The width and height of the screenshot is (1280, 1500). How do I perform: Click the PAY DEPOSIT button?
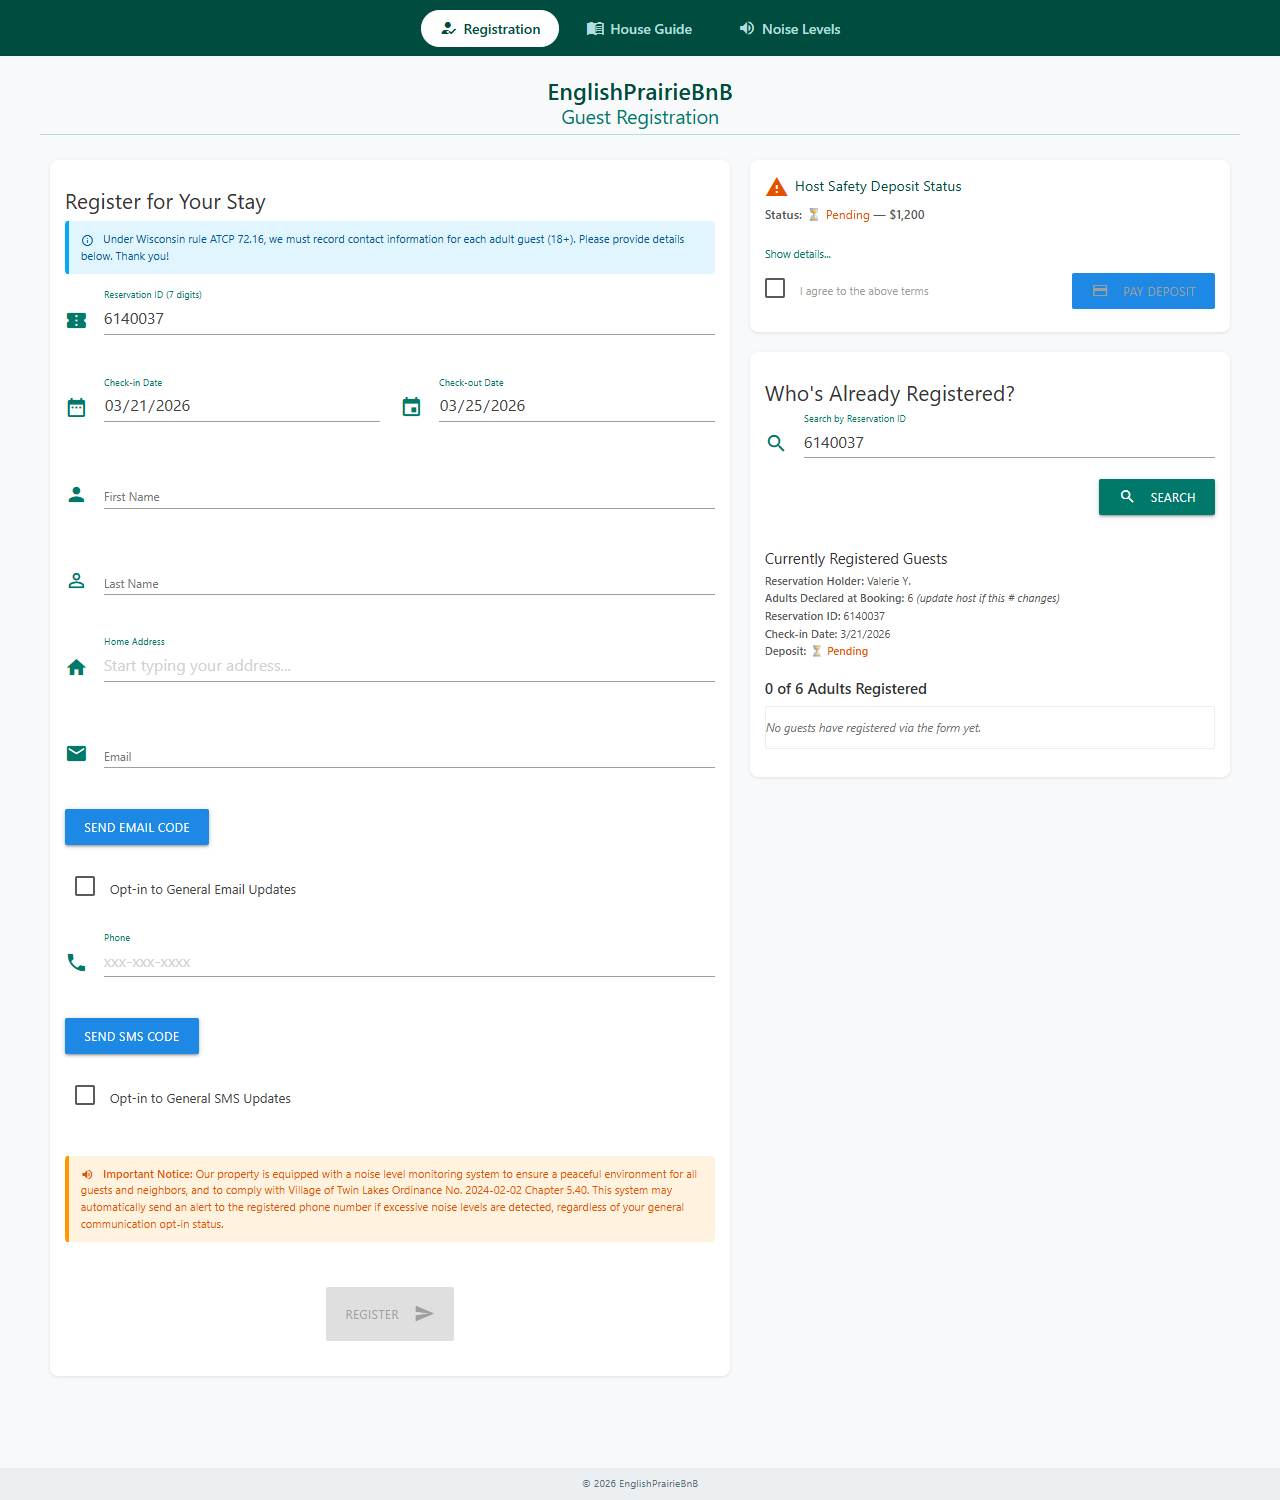point(1143,291)
